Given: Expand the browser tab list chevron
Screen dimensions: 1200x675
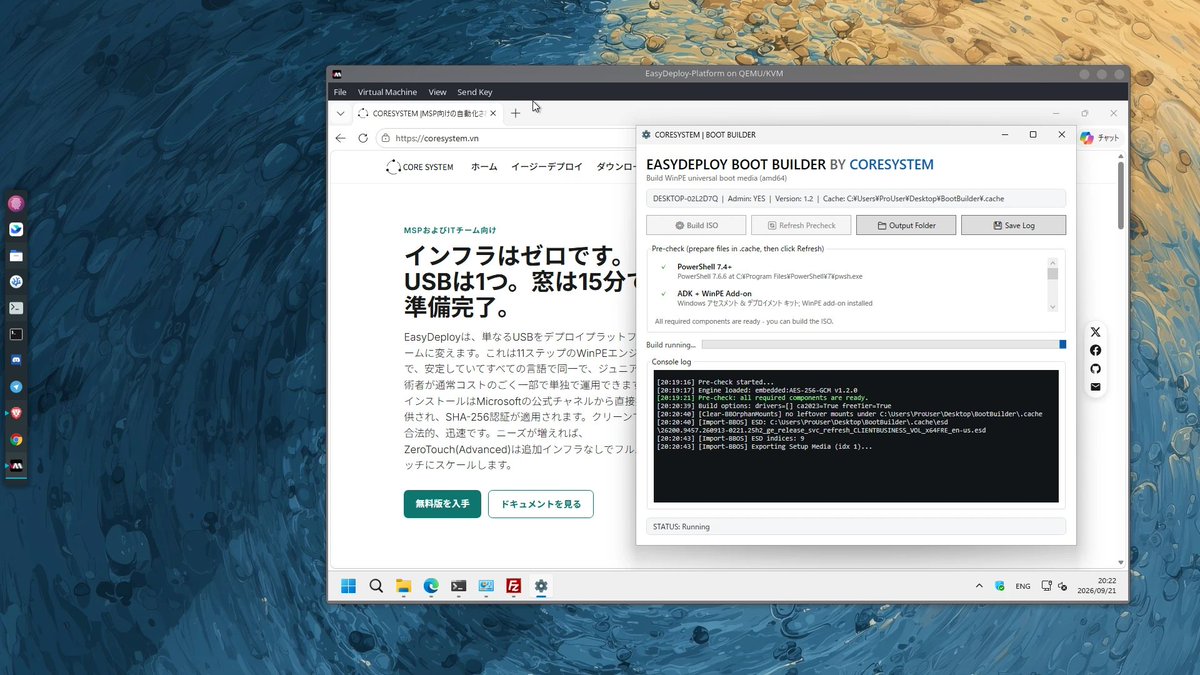Looking at the screenshot, I should [x=340, y=113].
